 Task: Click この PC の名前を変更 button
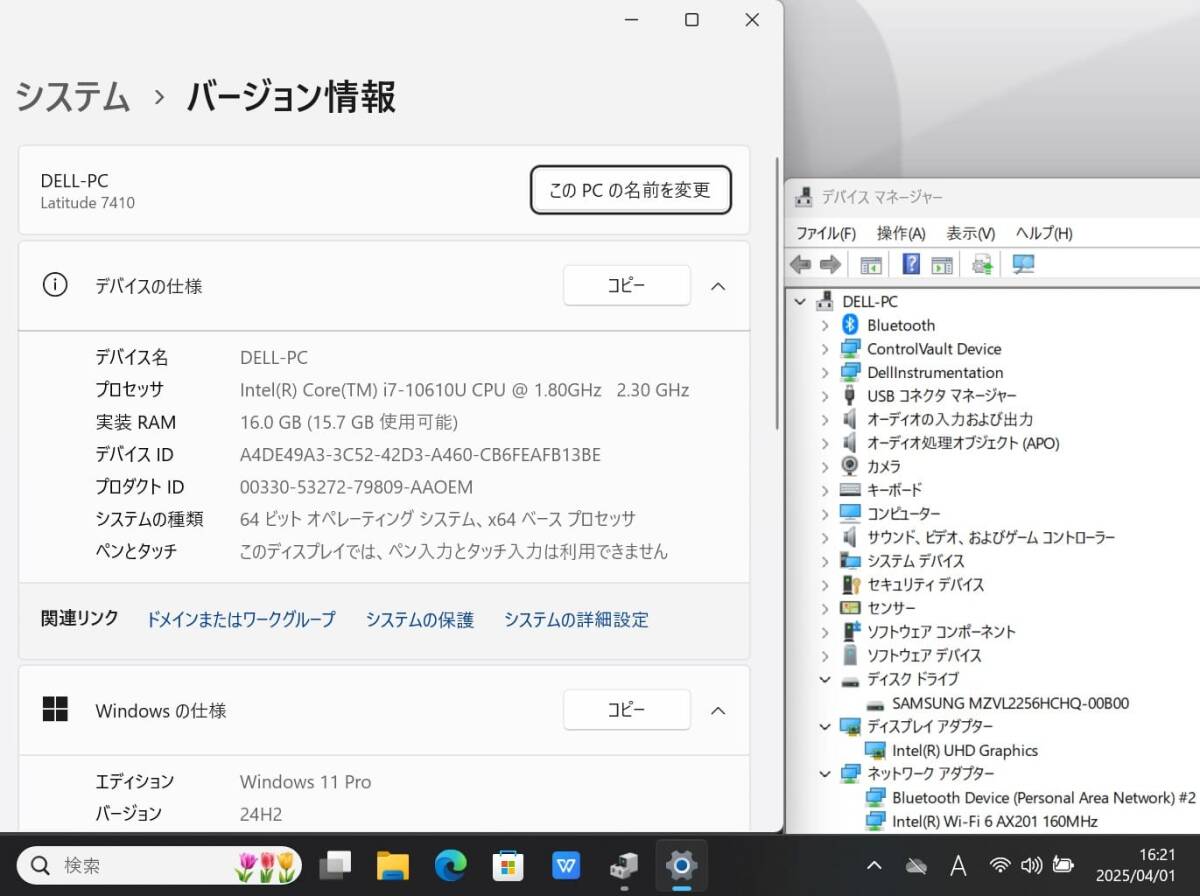631,190
